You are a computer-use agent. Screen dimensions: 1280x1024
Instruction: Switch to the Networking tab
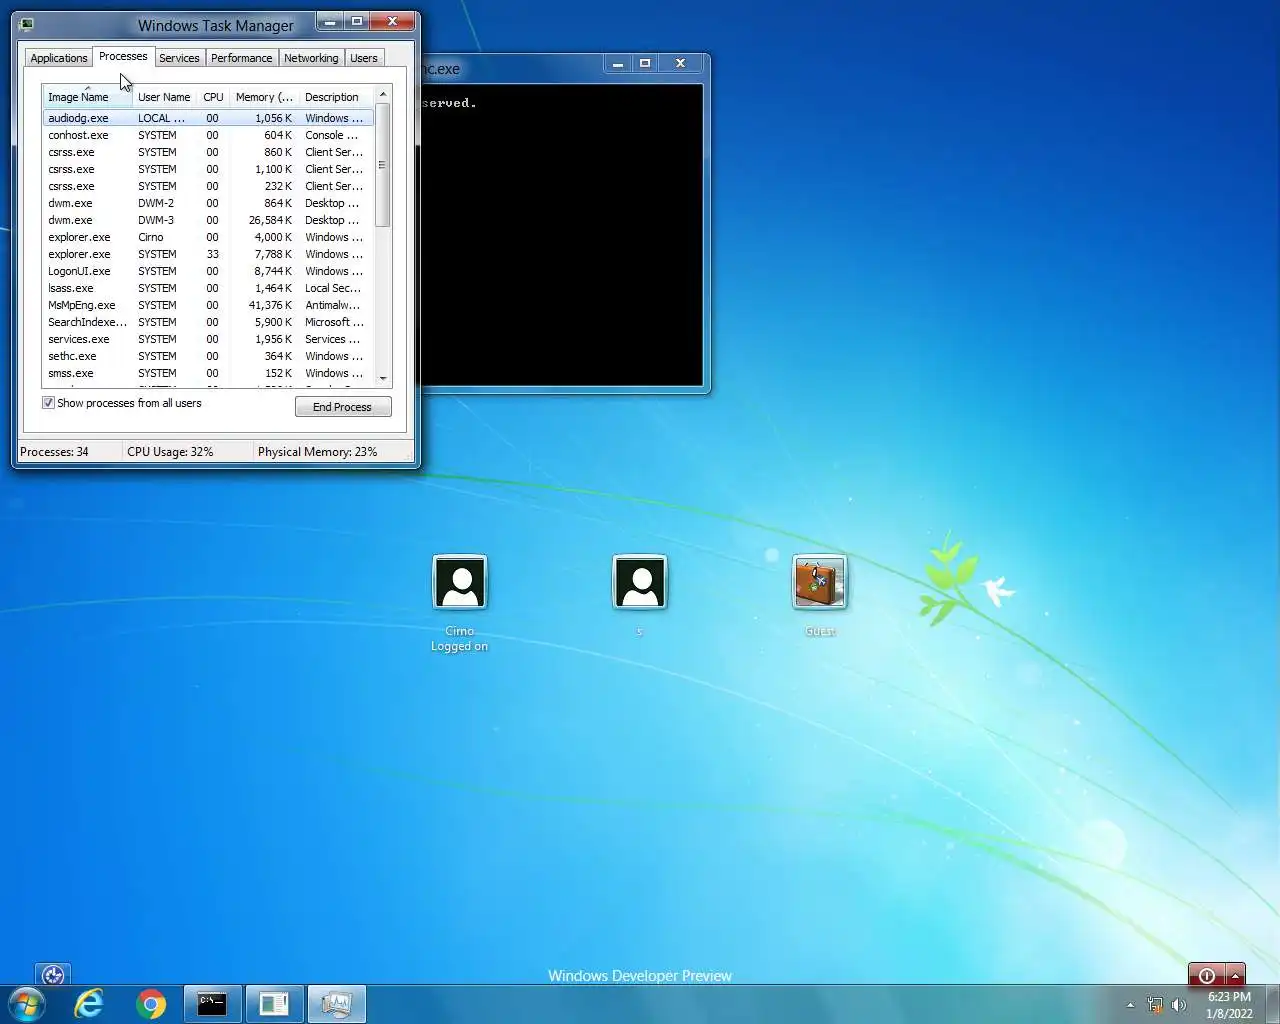click(311, 58)
